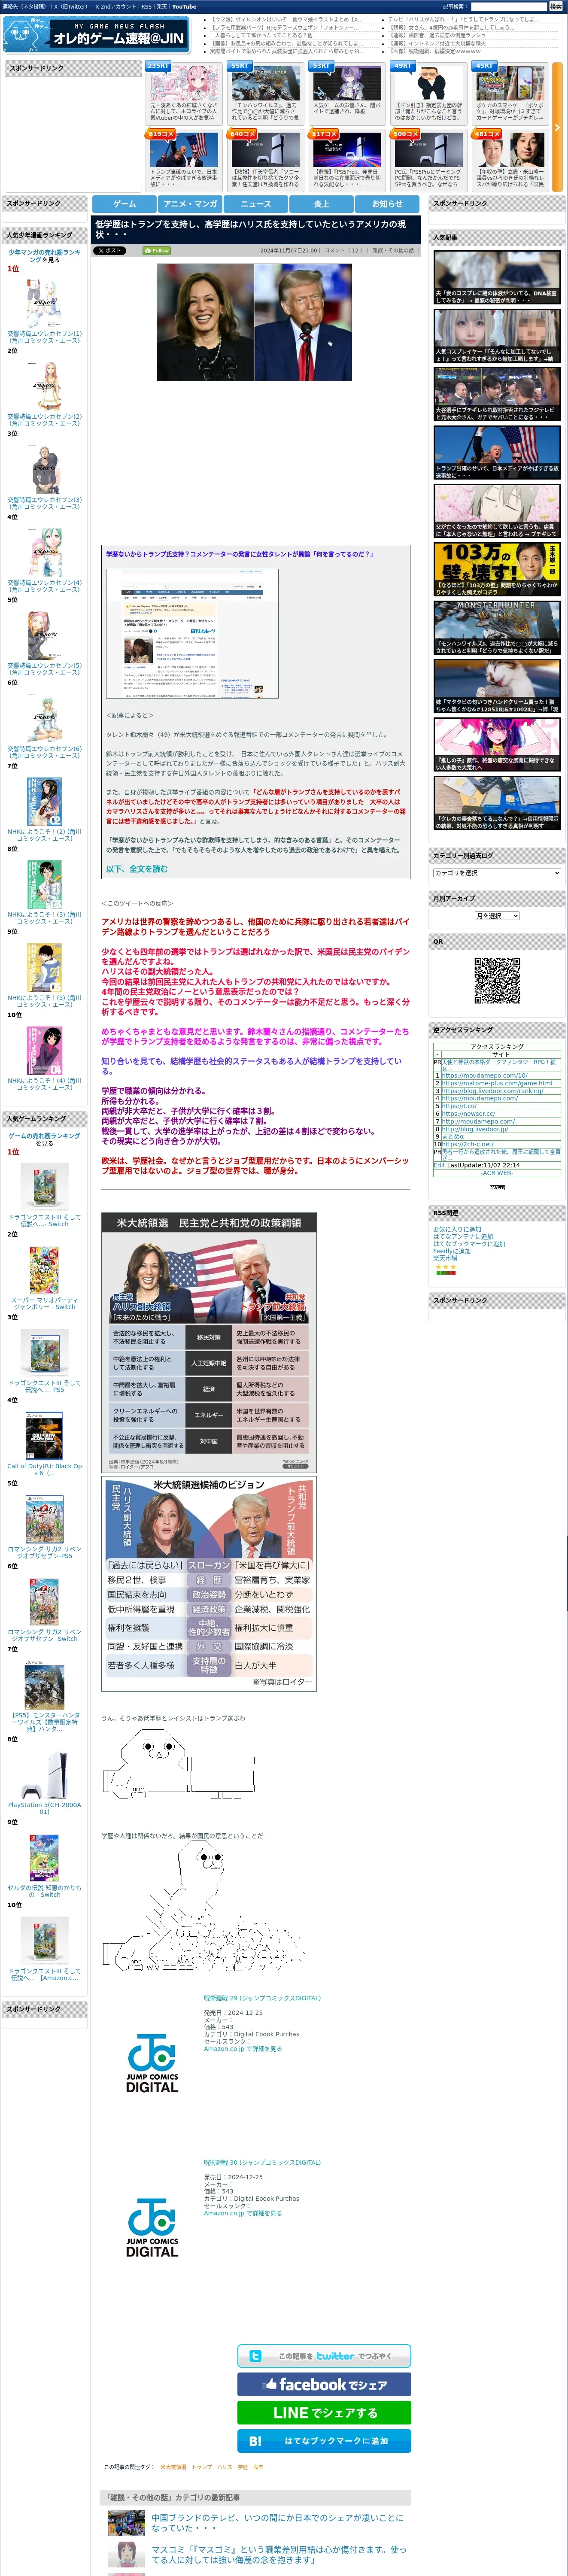Click the small ACR WEB badge
This screenshot has width=568, height=2576.
[497, 1187]
